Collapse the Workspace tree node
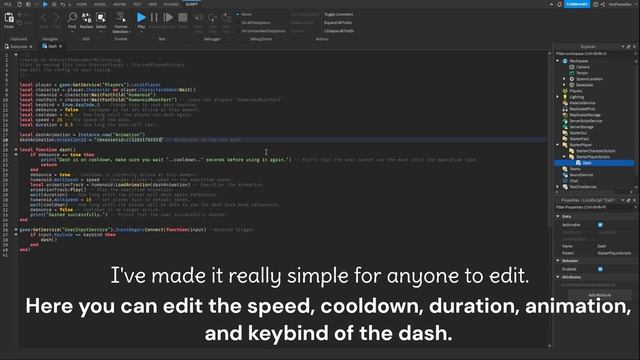 (x=558, y=61)
